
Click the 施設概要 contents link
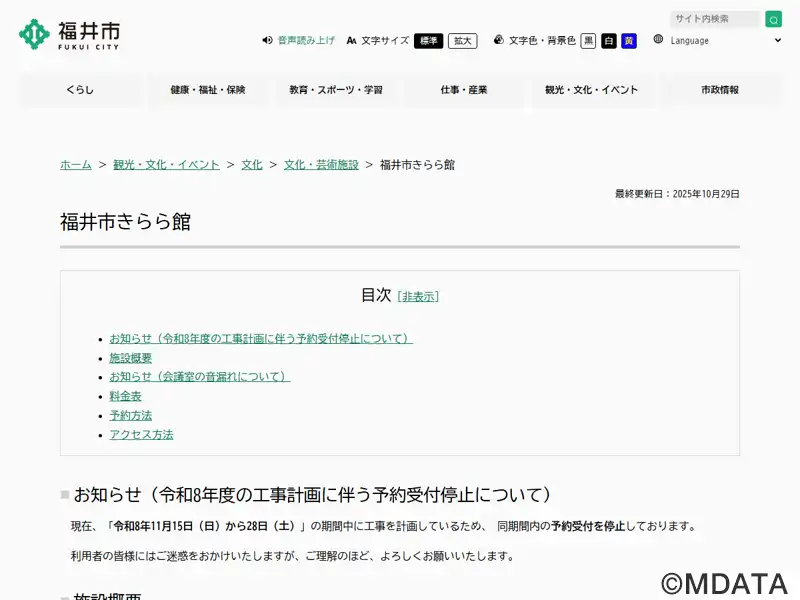pos(131,358)
